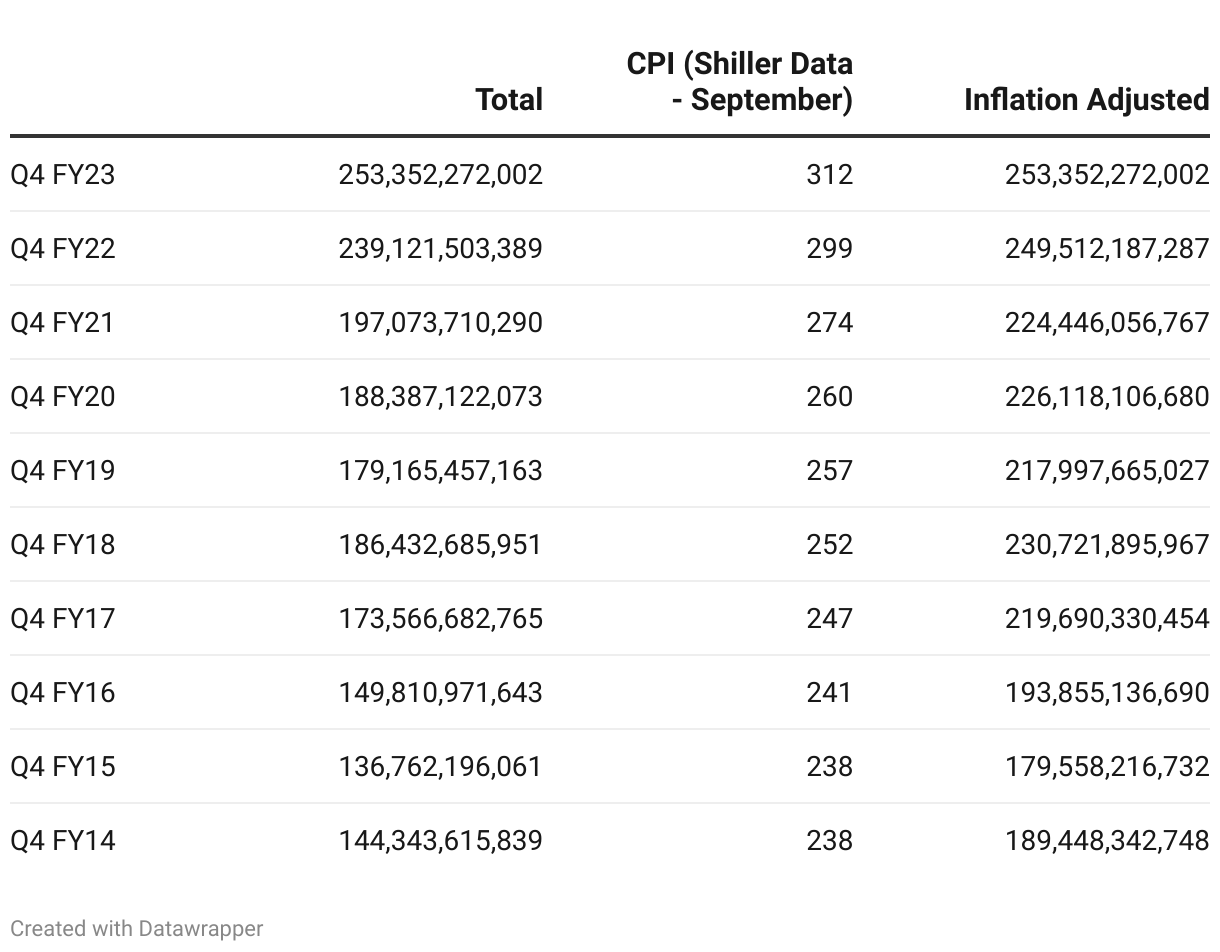Select the Q4 FY20 row label
This screenshot has height=952, width=1220.
[63, 397]
